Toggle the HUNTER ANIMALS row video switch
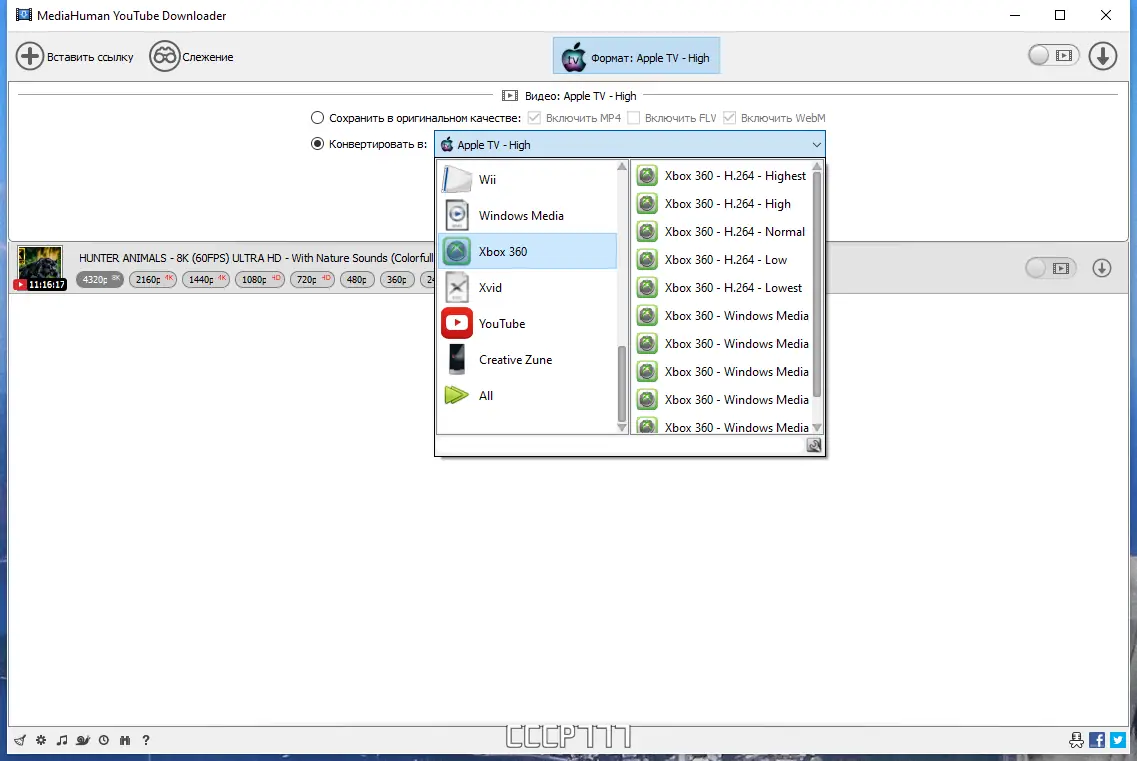1137x761 pixels. 1051,268
